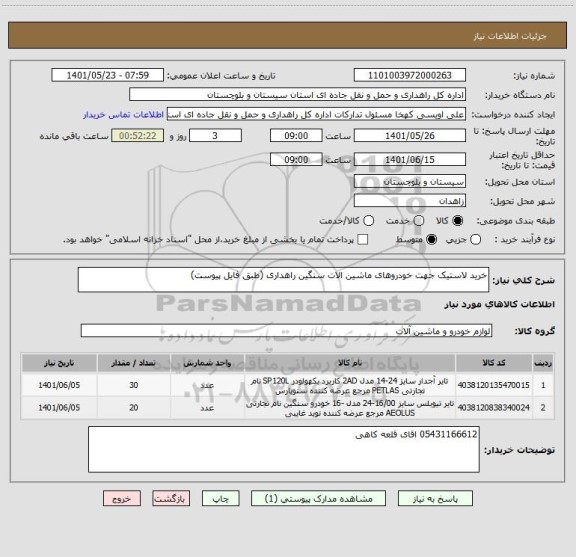Click the remaining days field showing 3
This screenshot has height=557, width=576.
(x=215, y=136)
